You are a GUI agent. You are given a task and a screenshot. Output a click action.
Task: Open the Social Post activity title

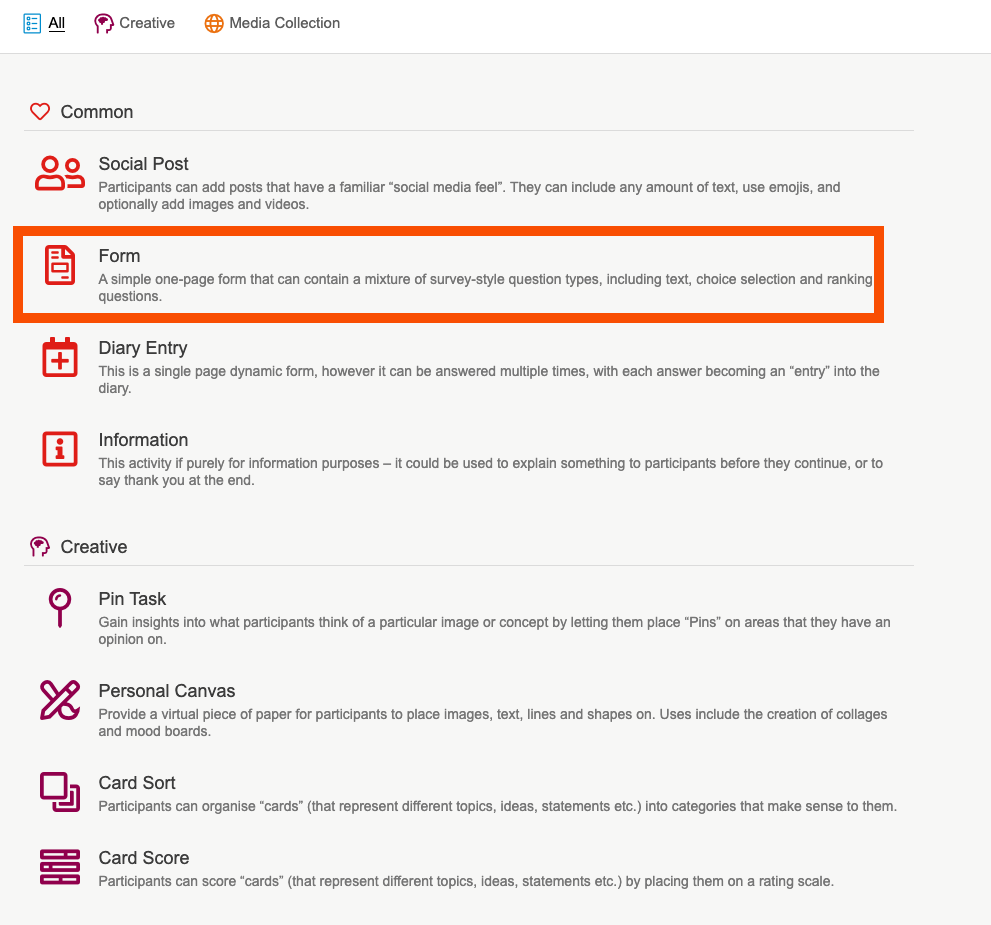(143, 164)
